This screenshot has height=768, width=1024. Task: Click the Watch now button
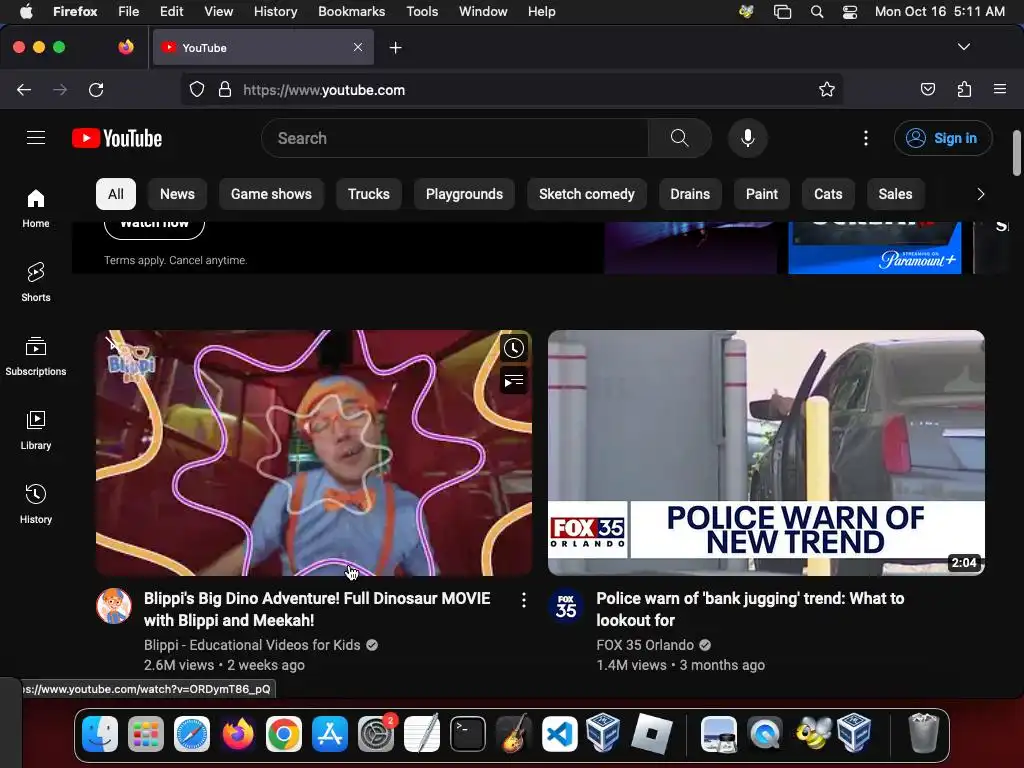pyautogui.click(x=154, y=229)
